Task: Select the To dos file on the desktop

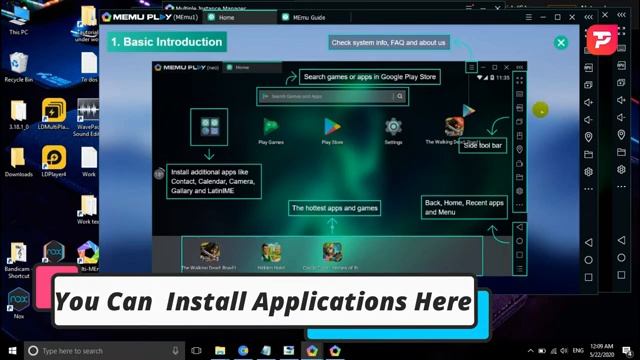Action: (89, 67)
